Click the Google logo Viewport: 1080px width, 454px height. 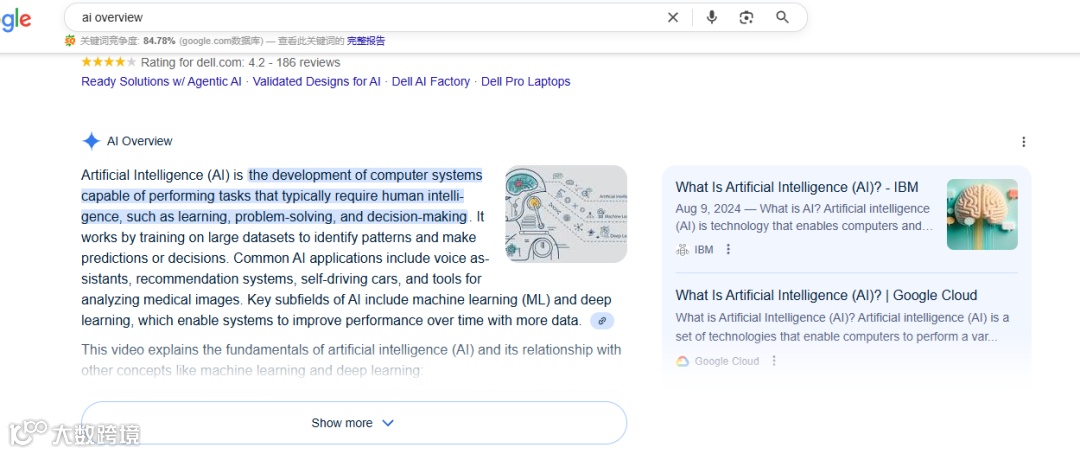[x=15, y=19]
